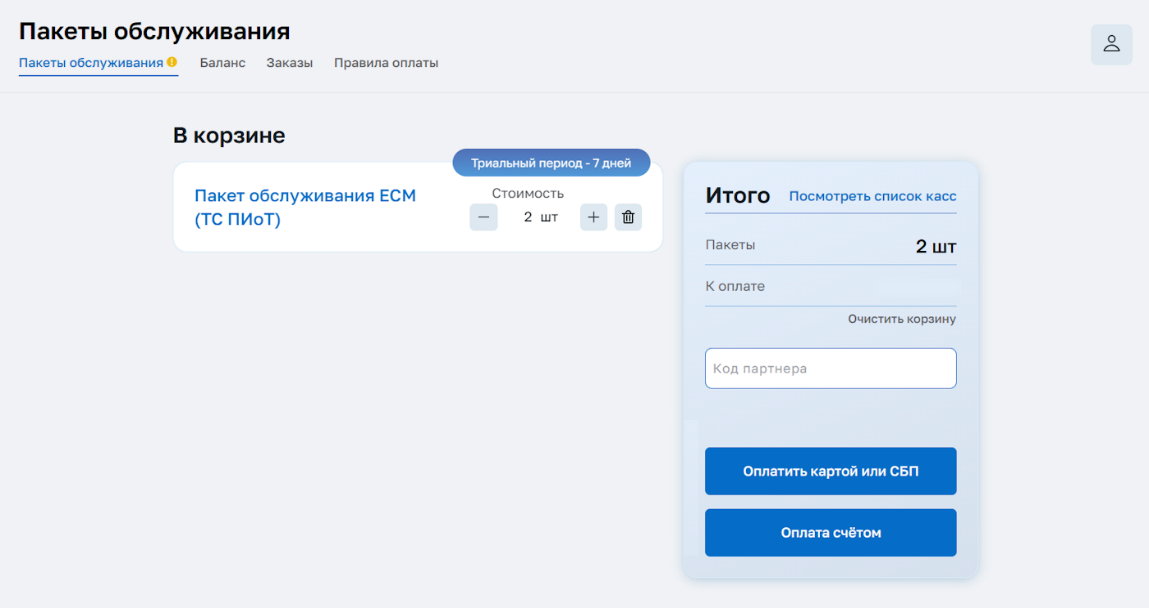Switch to the Баланс tab
The image size is (1149, 608).
point(222,63)
